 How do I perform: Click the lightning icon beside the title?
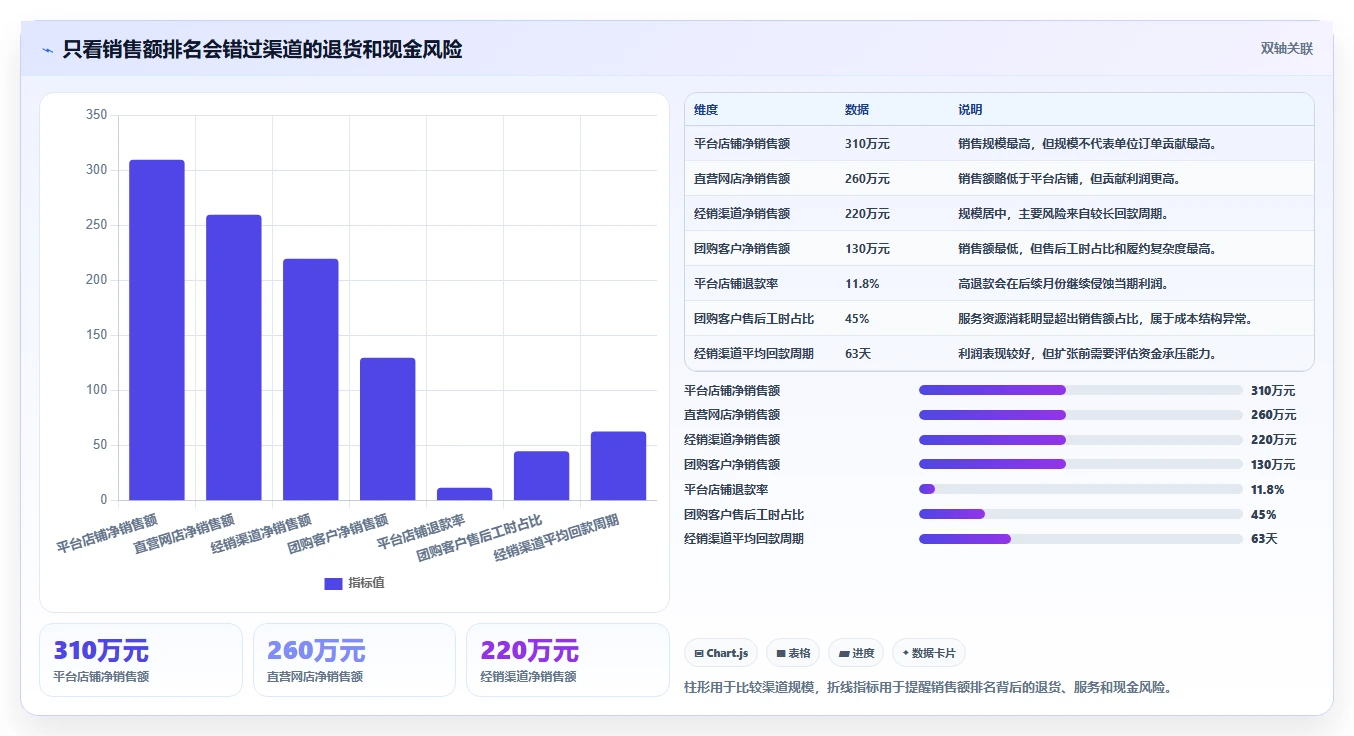coord(47,50)
